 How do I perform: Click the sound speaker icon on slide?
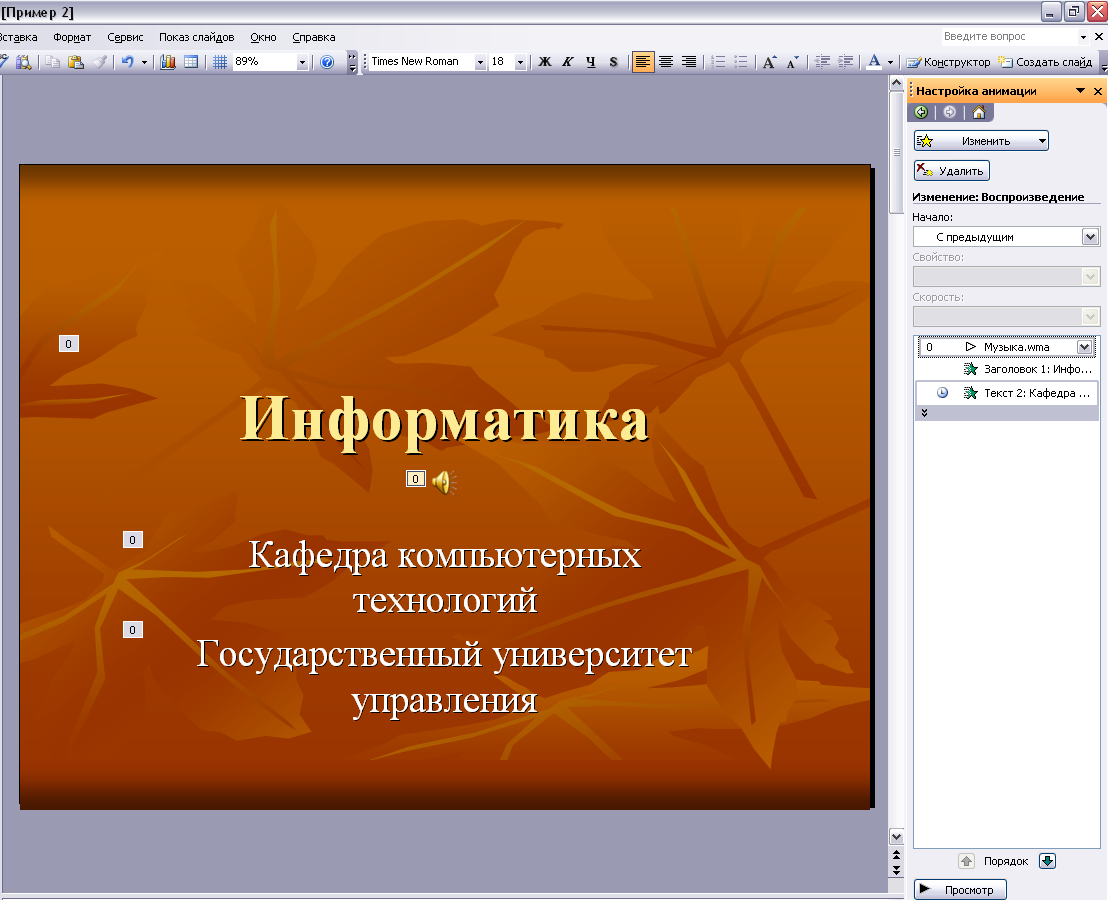pos(444,482)
